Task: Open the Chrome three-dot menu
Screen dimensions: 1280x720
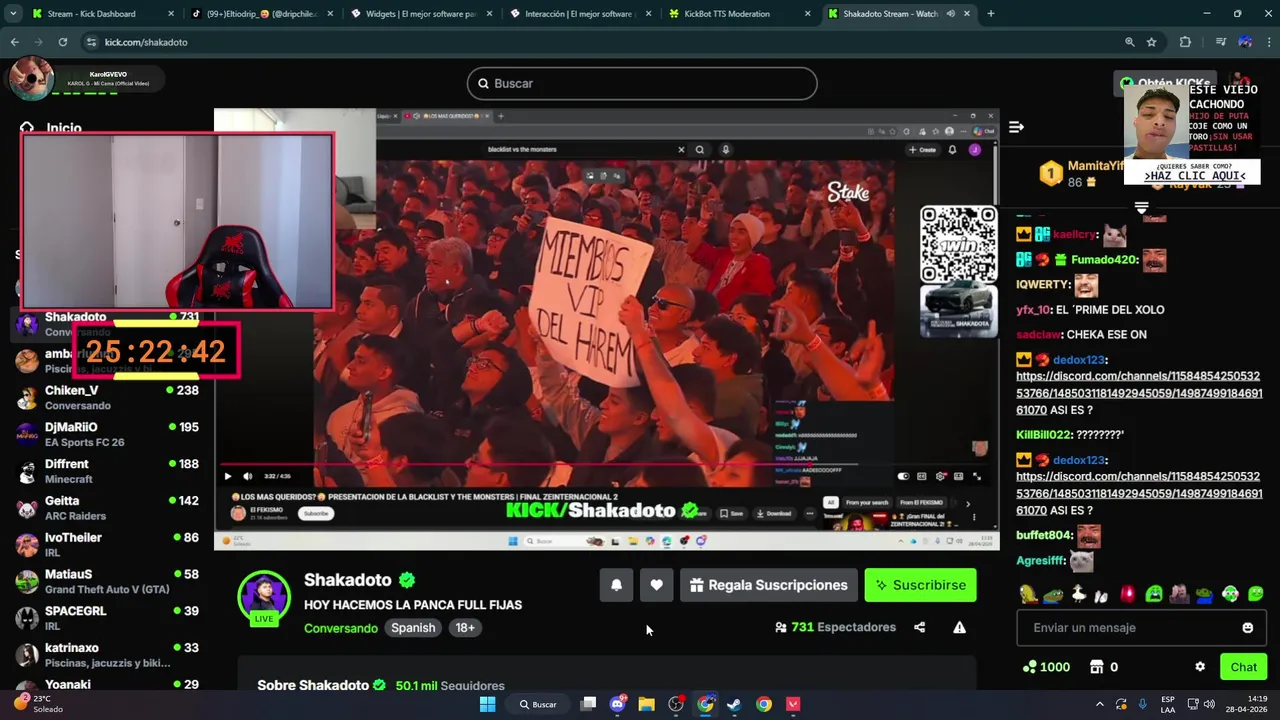Action: pos(1267,42)
